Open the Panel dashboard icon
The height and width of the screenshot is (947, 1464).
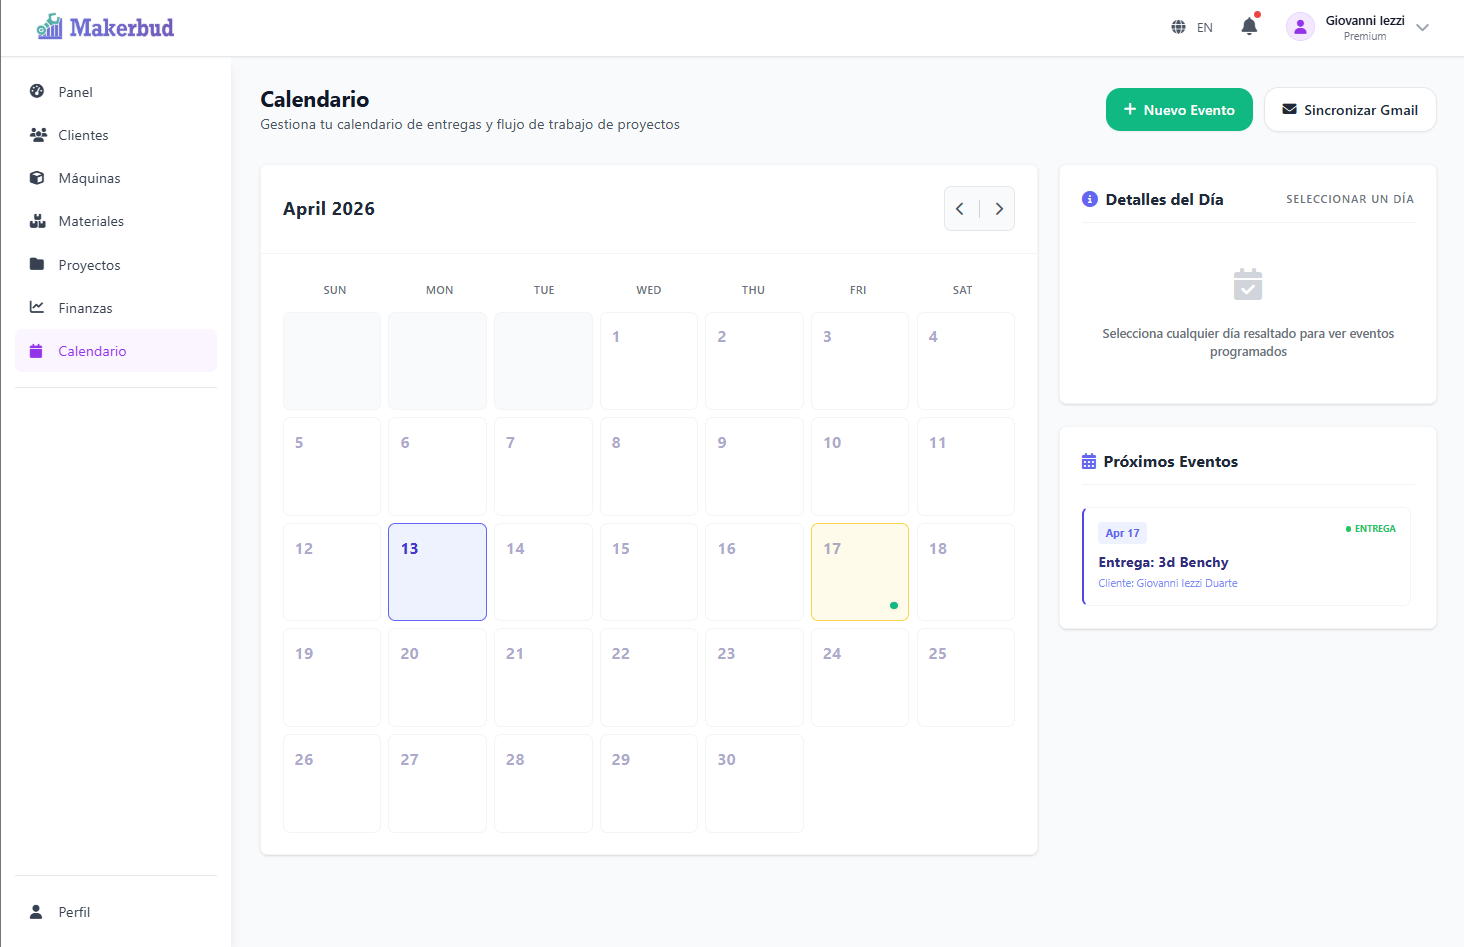click(x=36, y=91)
